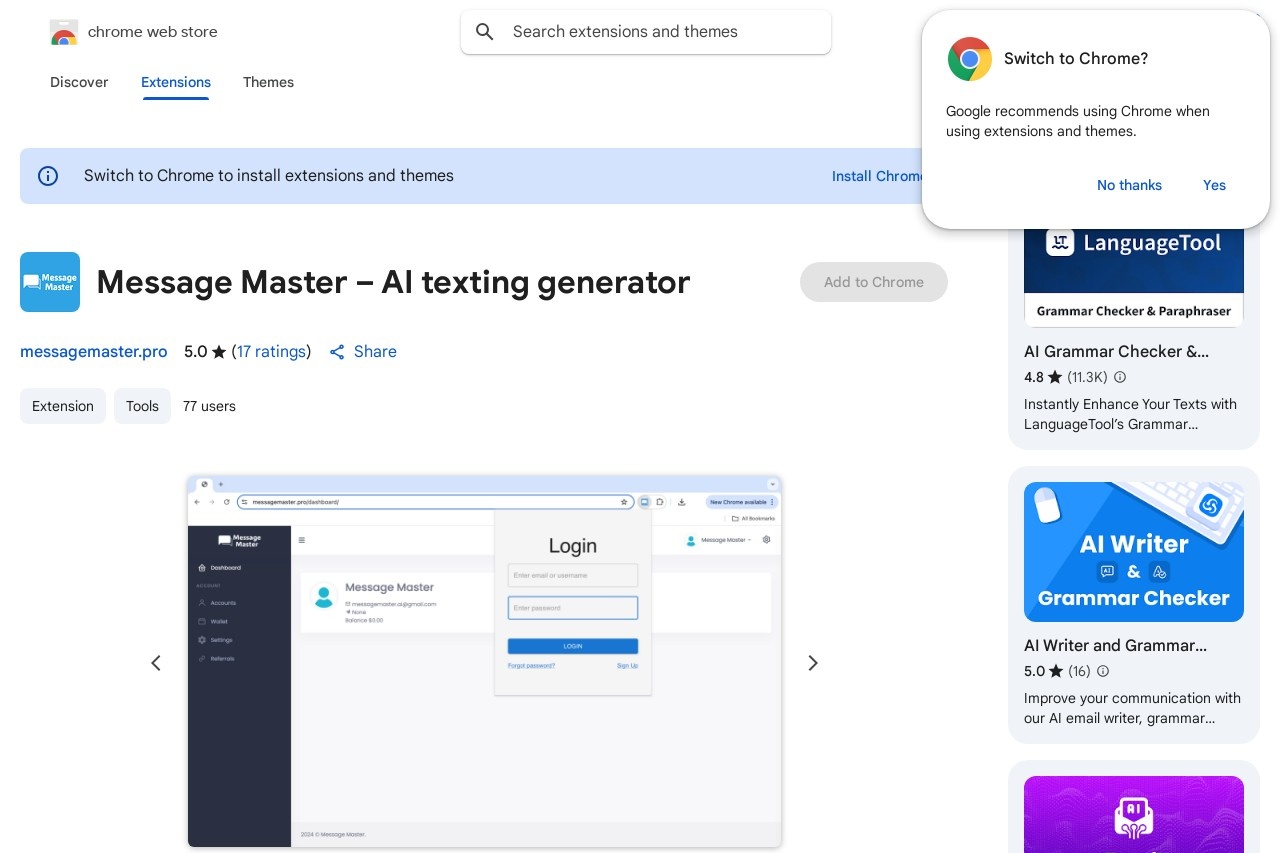This screenshot has width=1280, height=853.
Task: Click the Extension category chip
Action: 63,406
